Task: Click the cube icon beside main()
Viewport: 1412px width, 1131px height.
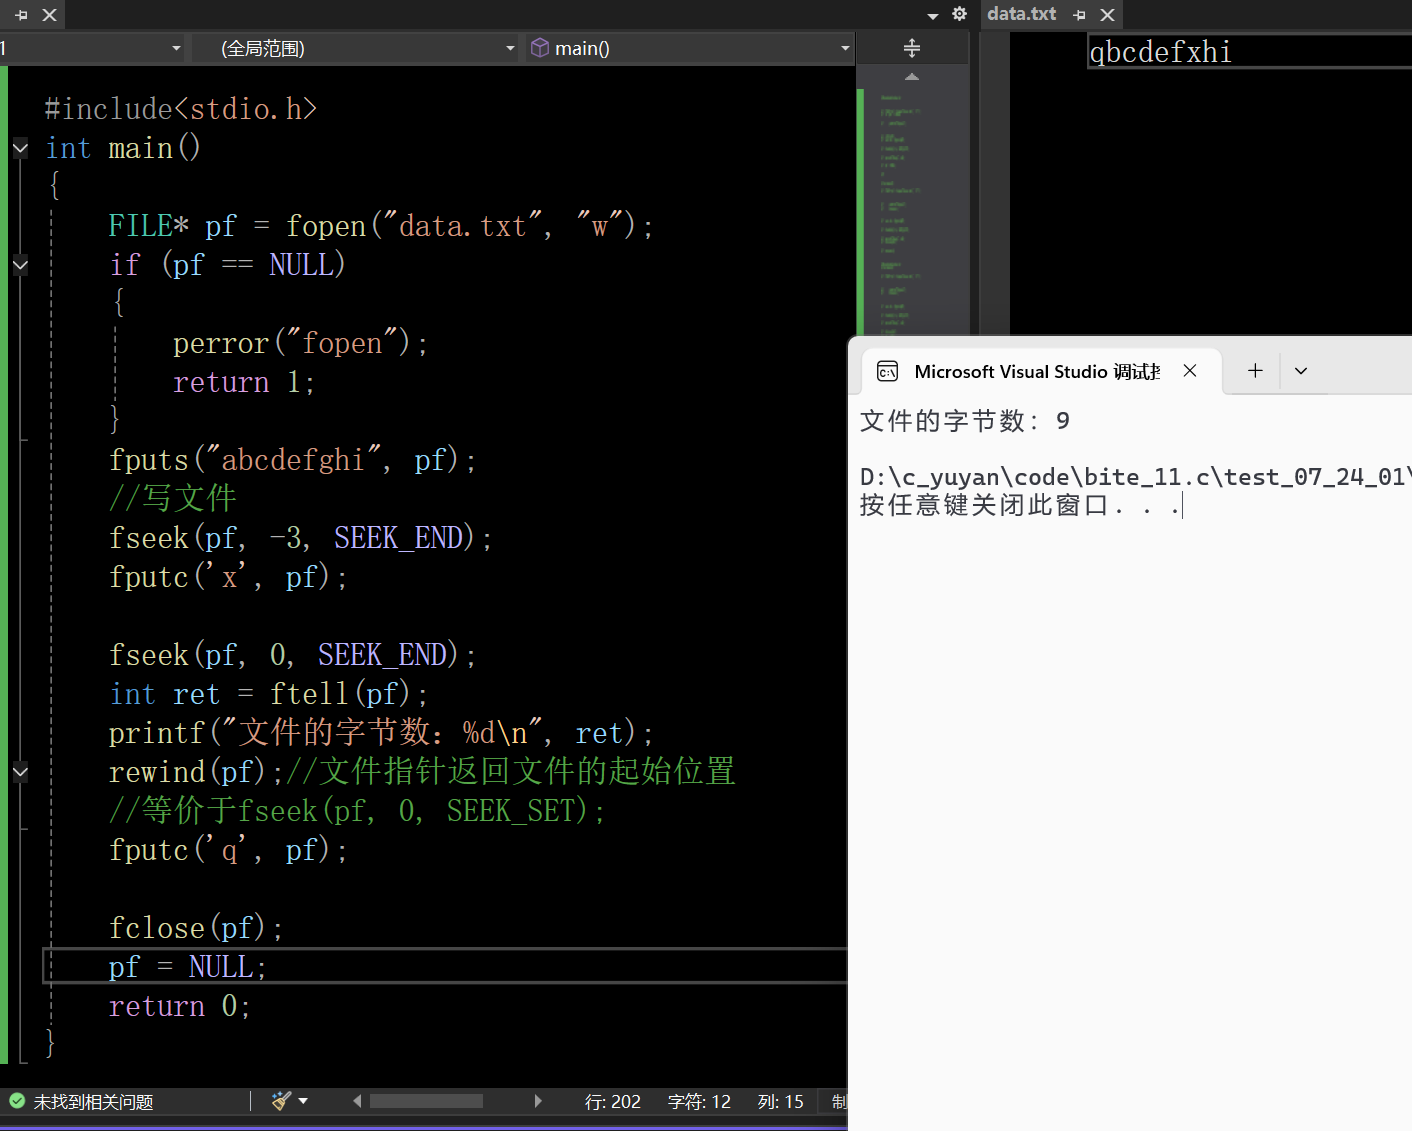Action: pos(540,47)
